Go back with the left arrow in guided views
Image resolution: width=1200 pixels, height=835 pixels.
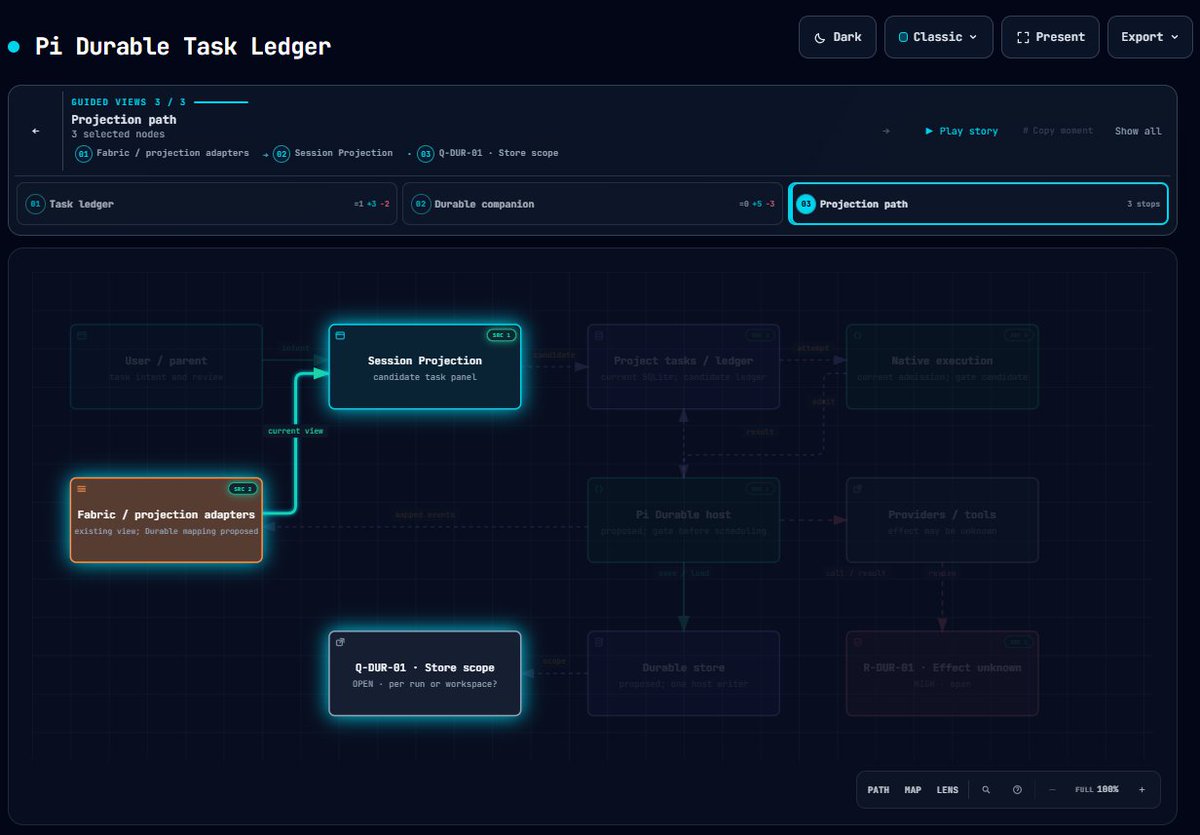(36, 131)
